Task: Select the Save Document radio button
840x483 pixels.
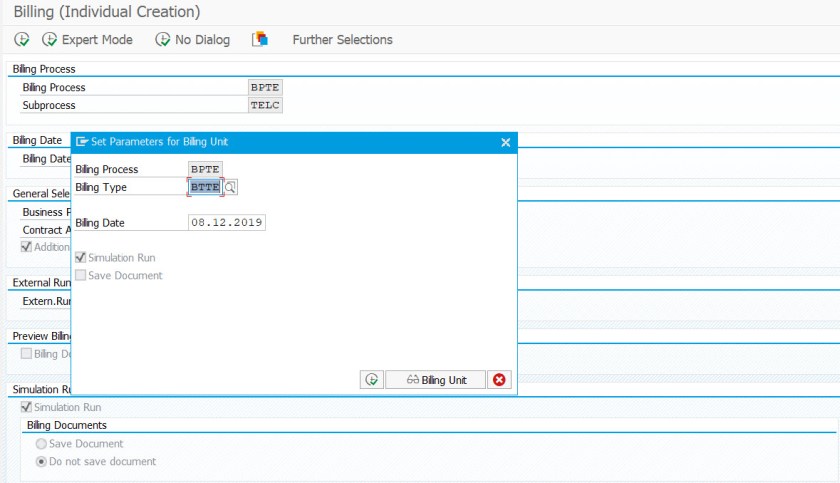Action: pyautogui.click(x=41, y=444)
